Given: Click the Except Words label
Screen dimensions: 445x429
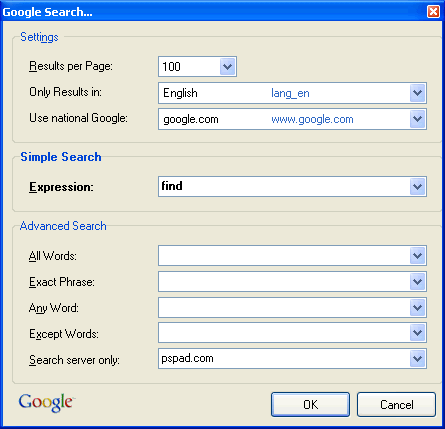Looking at the screenshot, I should [x=64, y=334].
